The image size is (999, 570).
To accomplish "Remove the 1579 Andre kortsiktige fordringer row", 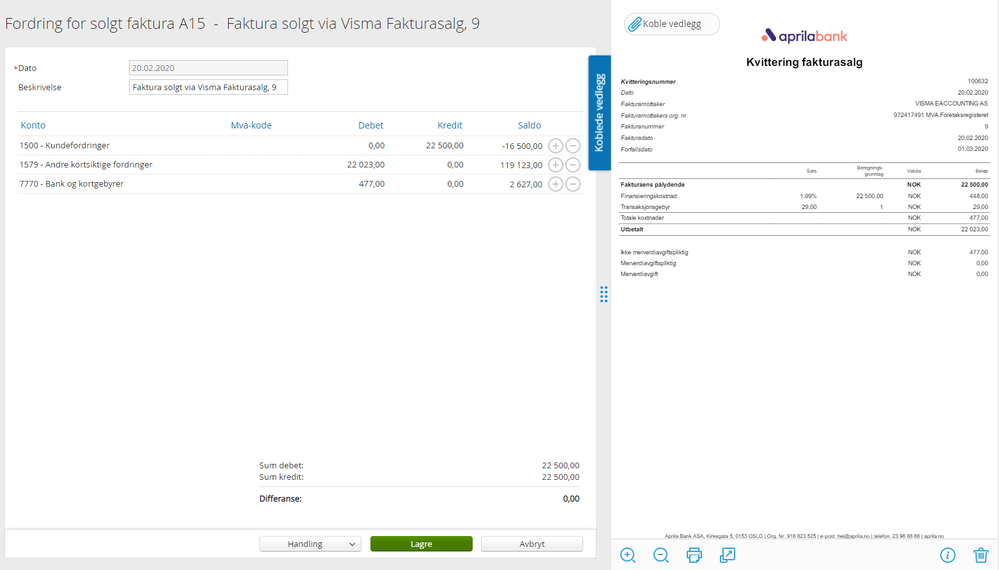I will (x=573, y=165).
